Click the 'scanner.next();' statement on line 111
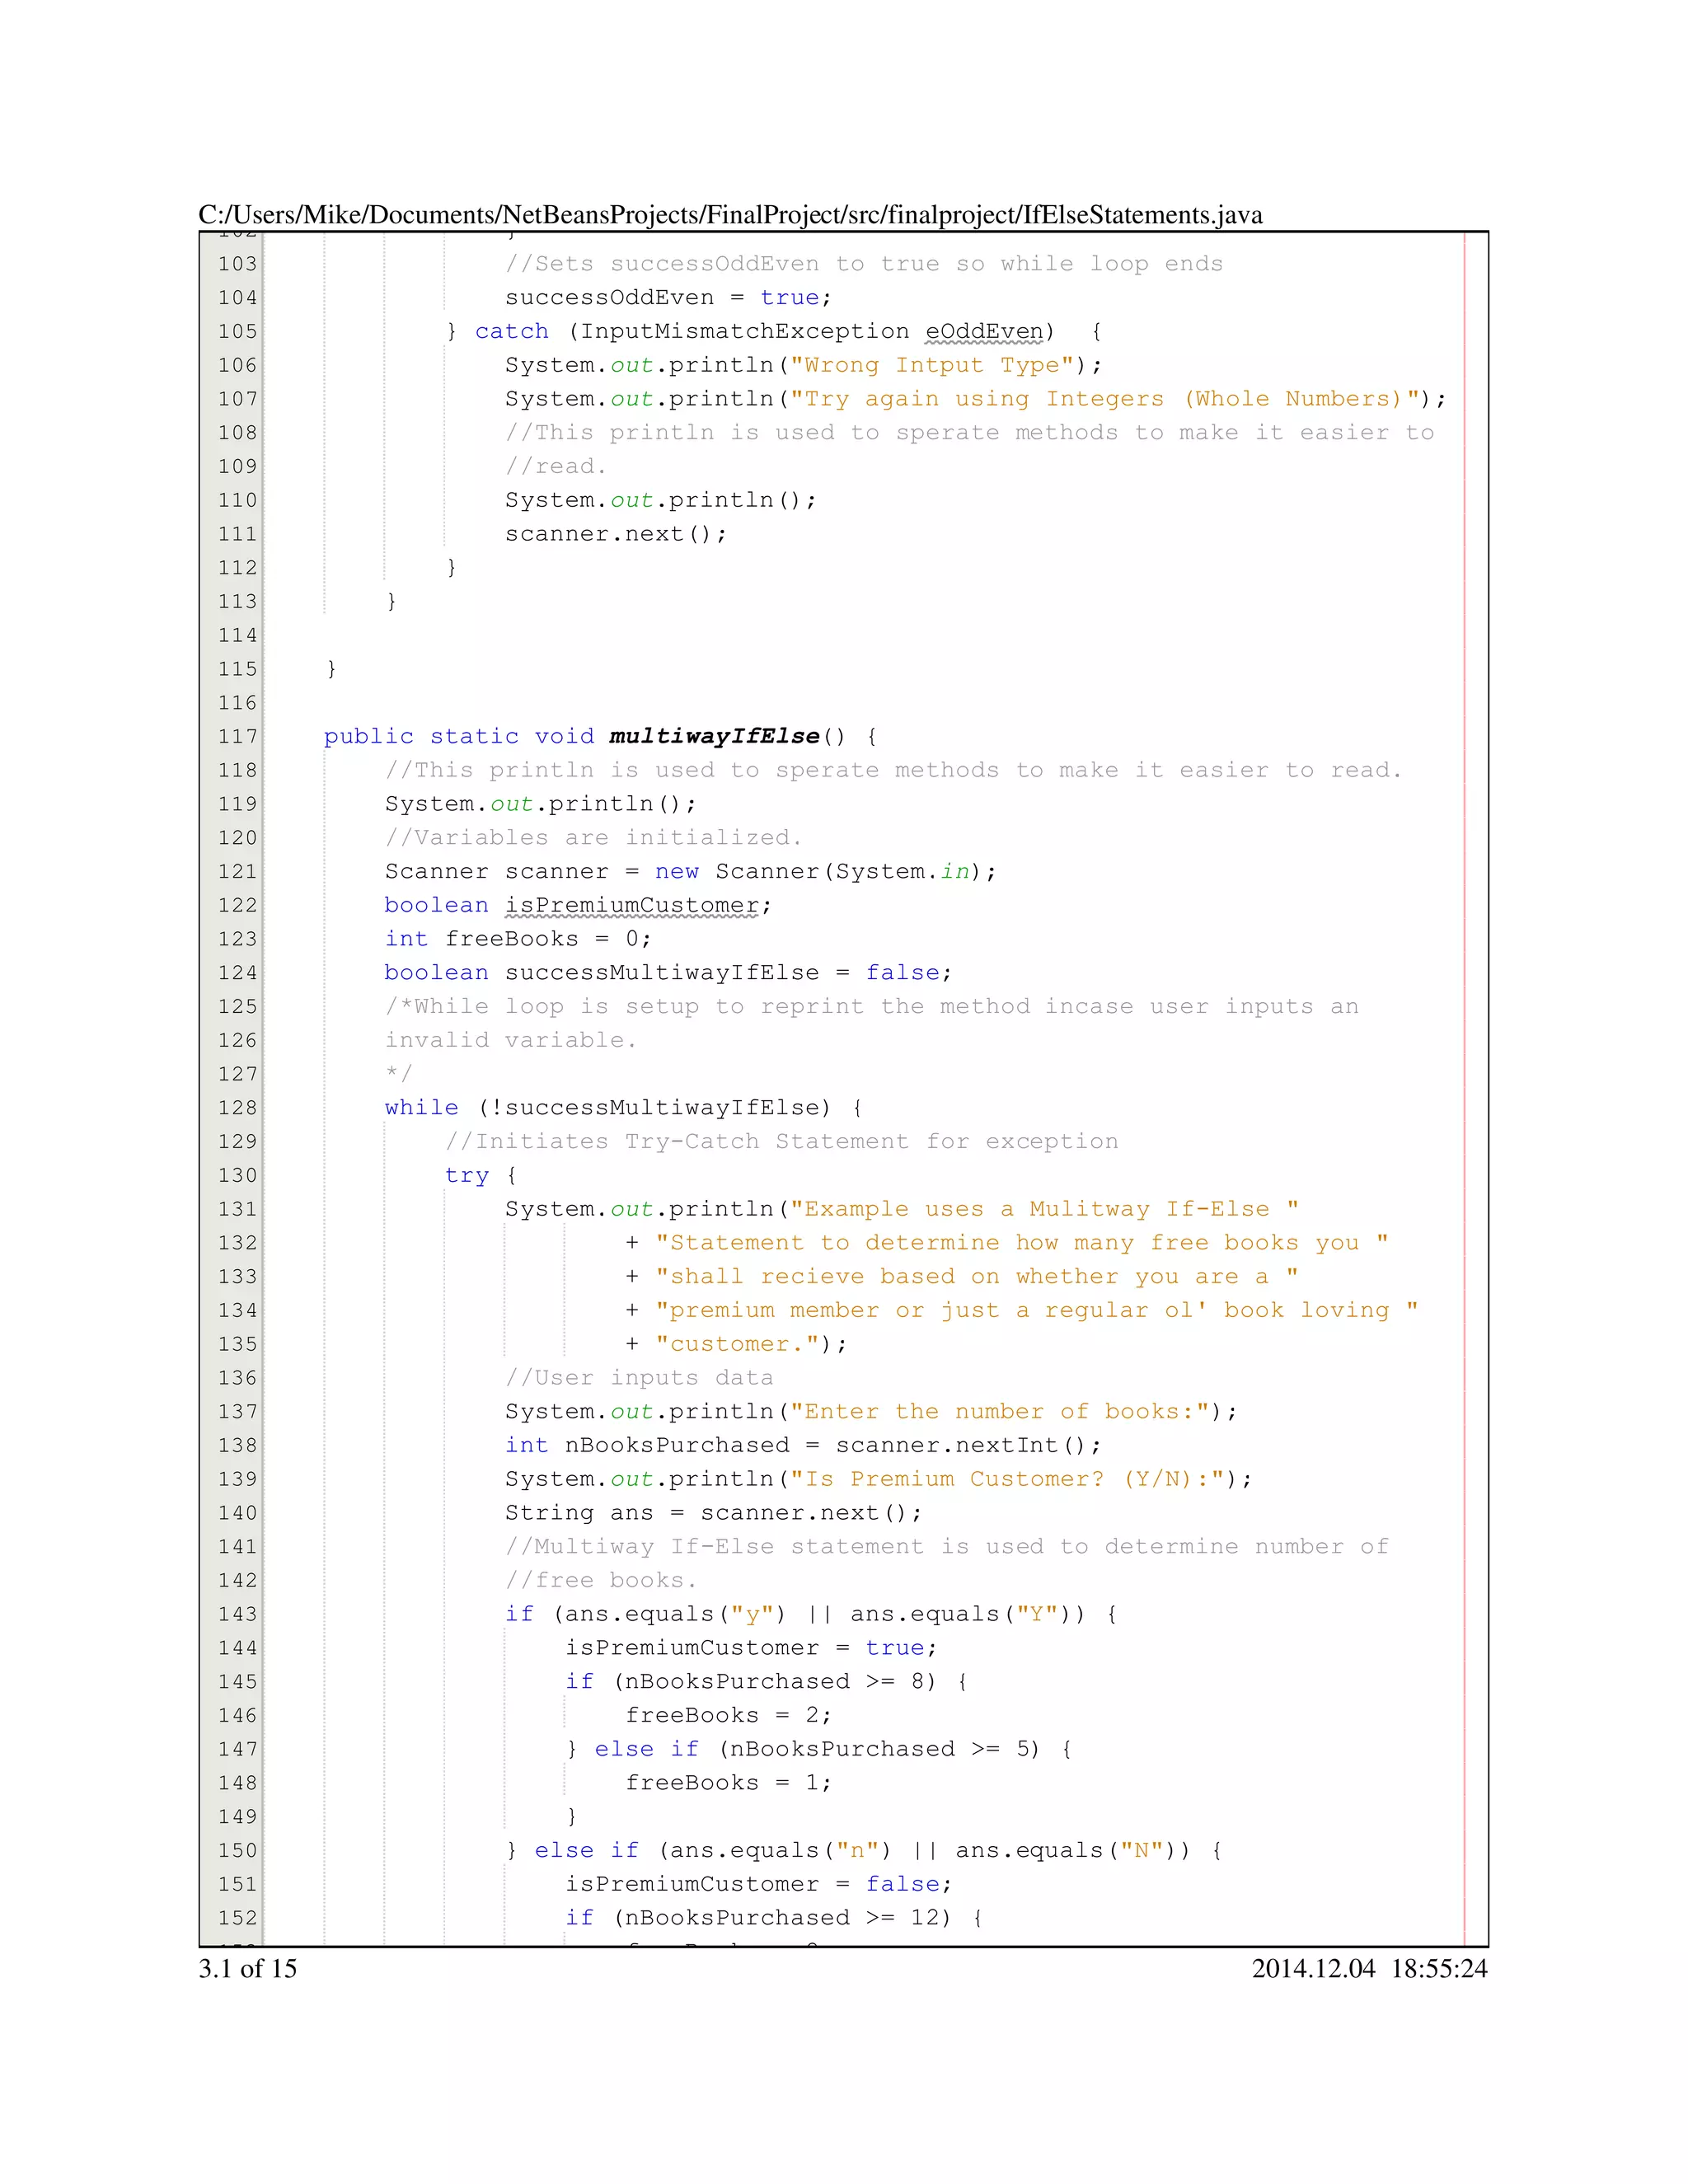Viewport: 1688px width, 2184px height. 615,534
